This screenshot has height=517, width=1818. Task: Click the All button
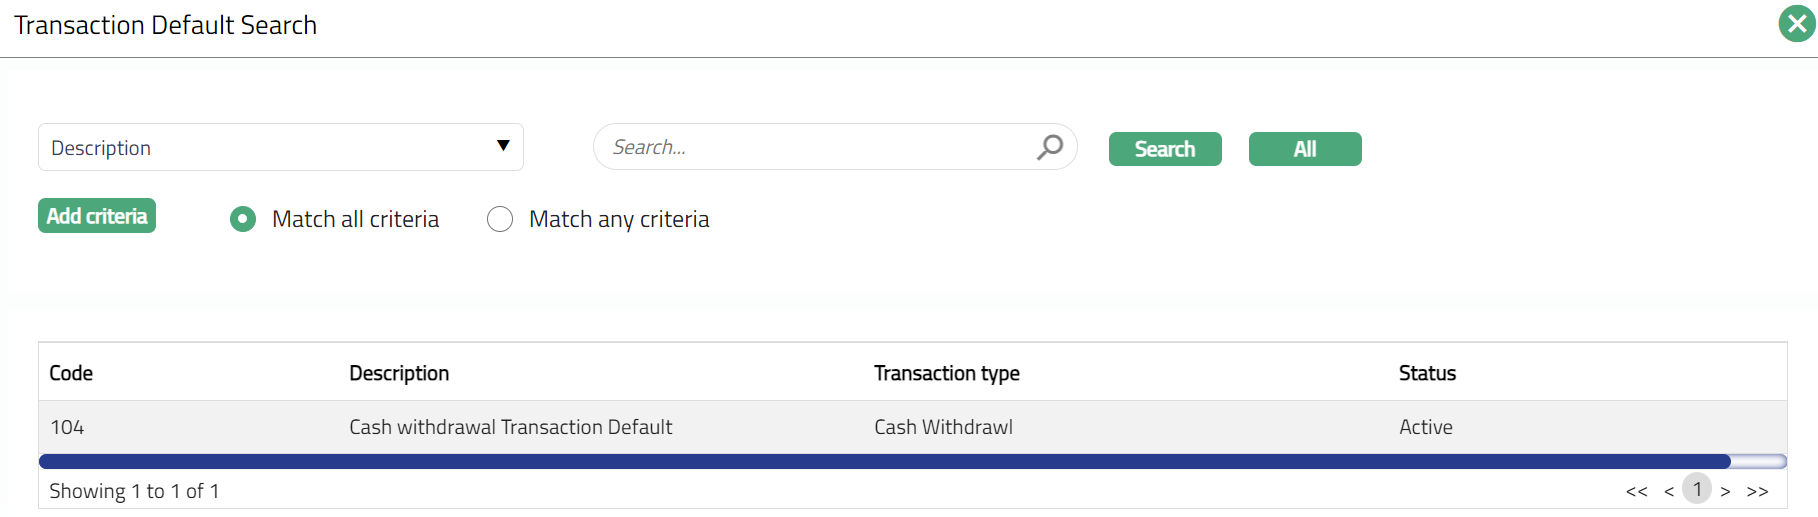click(1304, 149)
